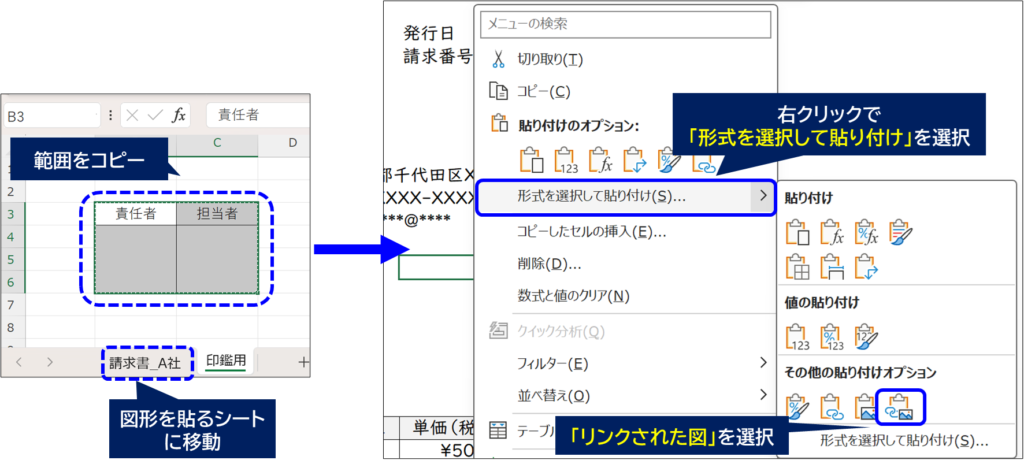Select コピーしたセルの挿入(E)... menu item
The height and width of the screenshot is (464, 1024).
click(591, 231)
